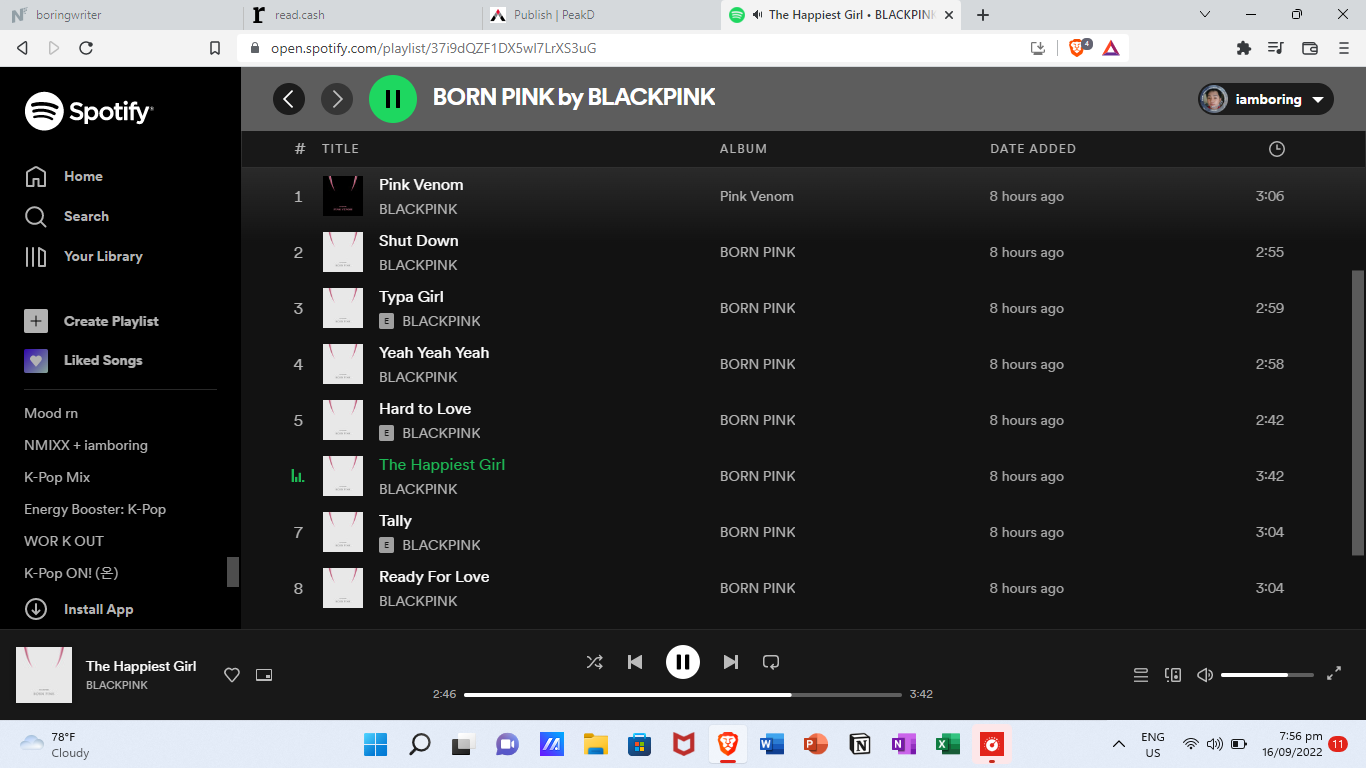Skip to the next track
The image size is (1366, 768).
[731, 662]
